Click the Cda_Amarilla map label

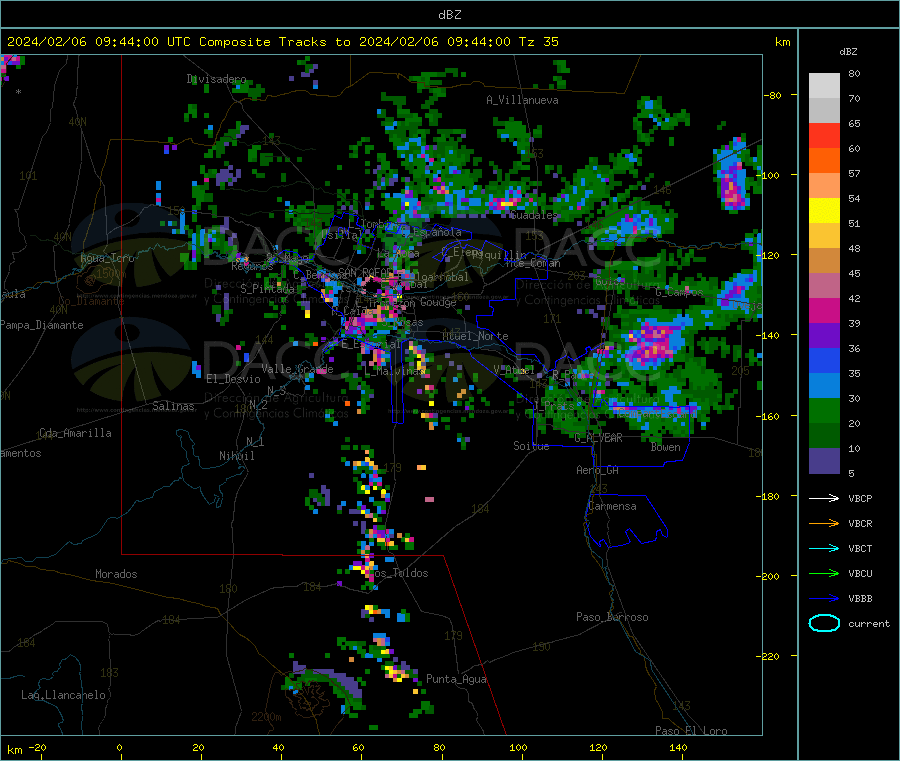coord(75,433)
